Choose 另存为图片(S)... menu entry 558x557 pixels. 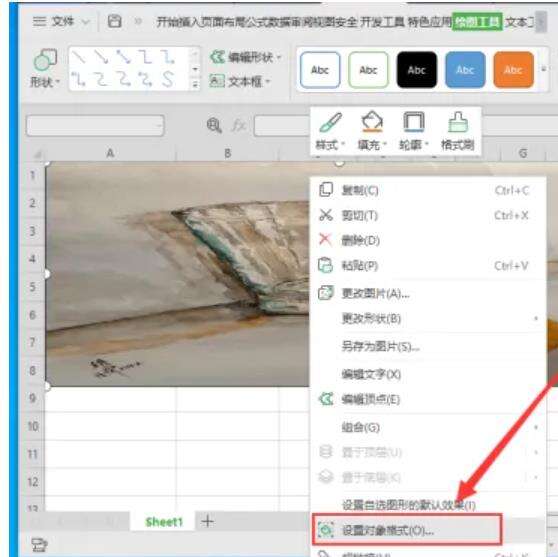[x=428, y=346]
